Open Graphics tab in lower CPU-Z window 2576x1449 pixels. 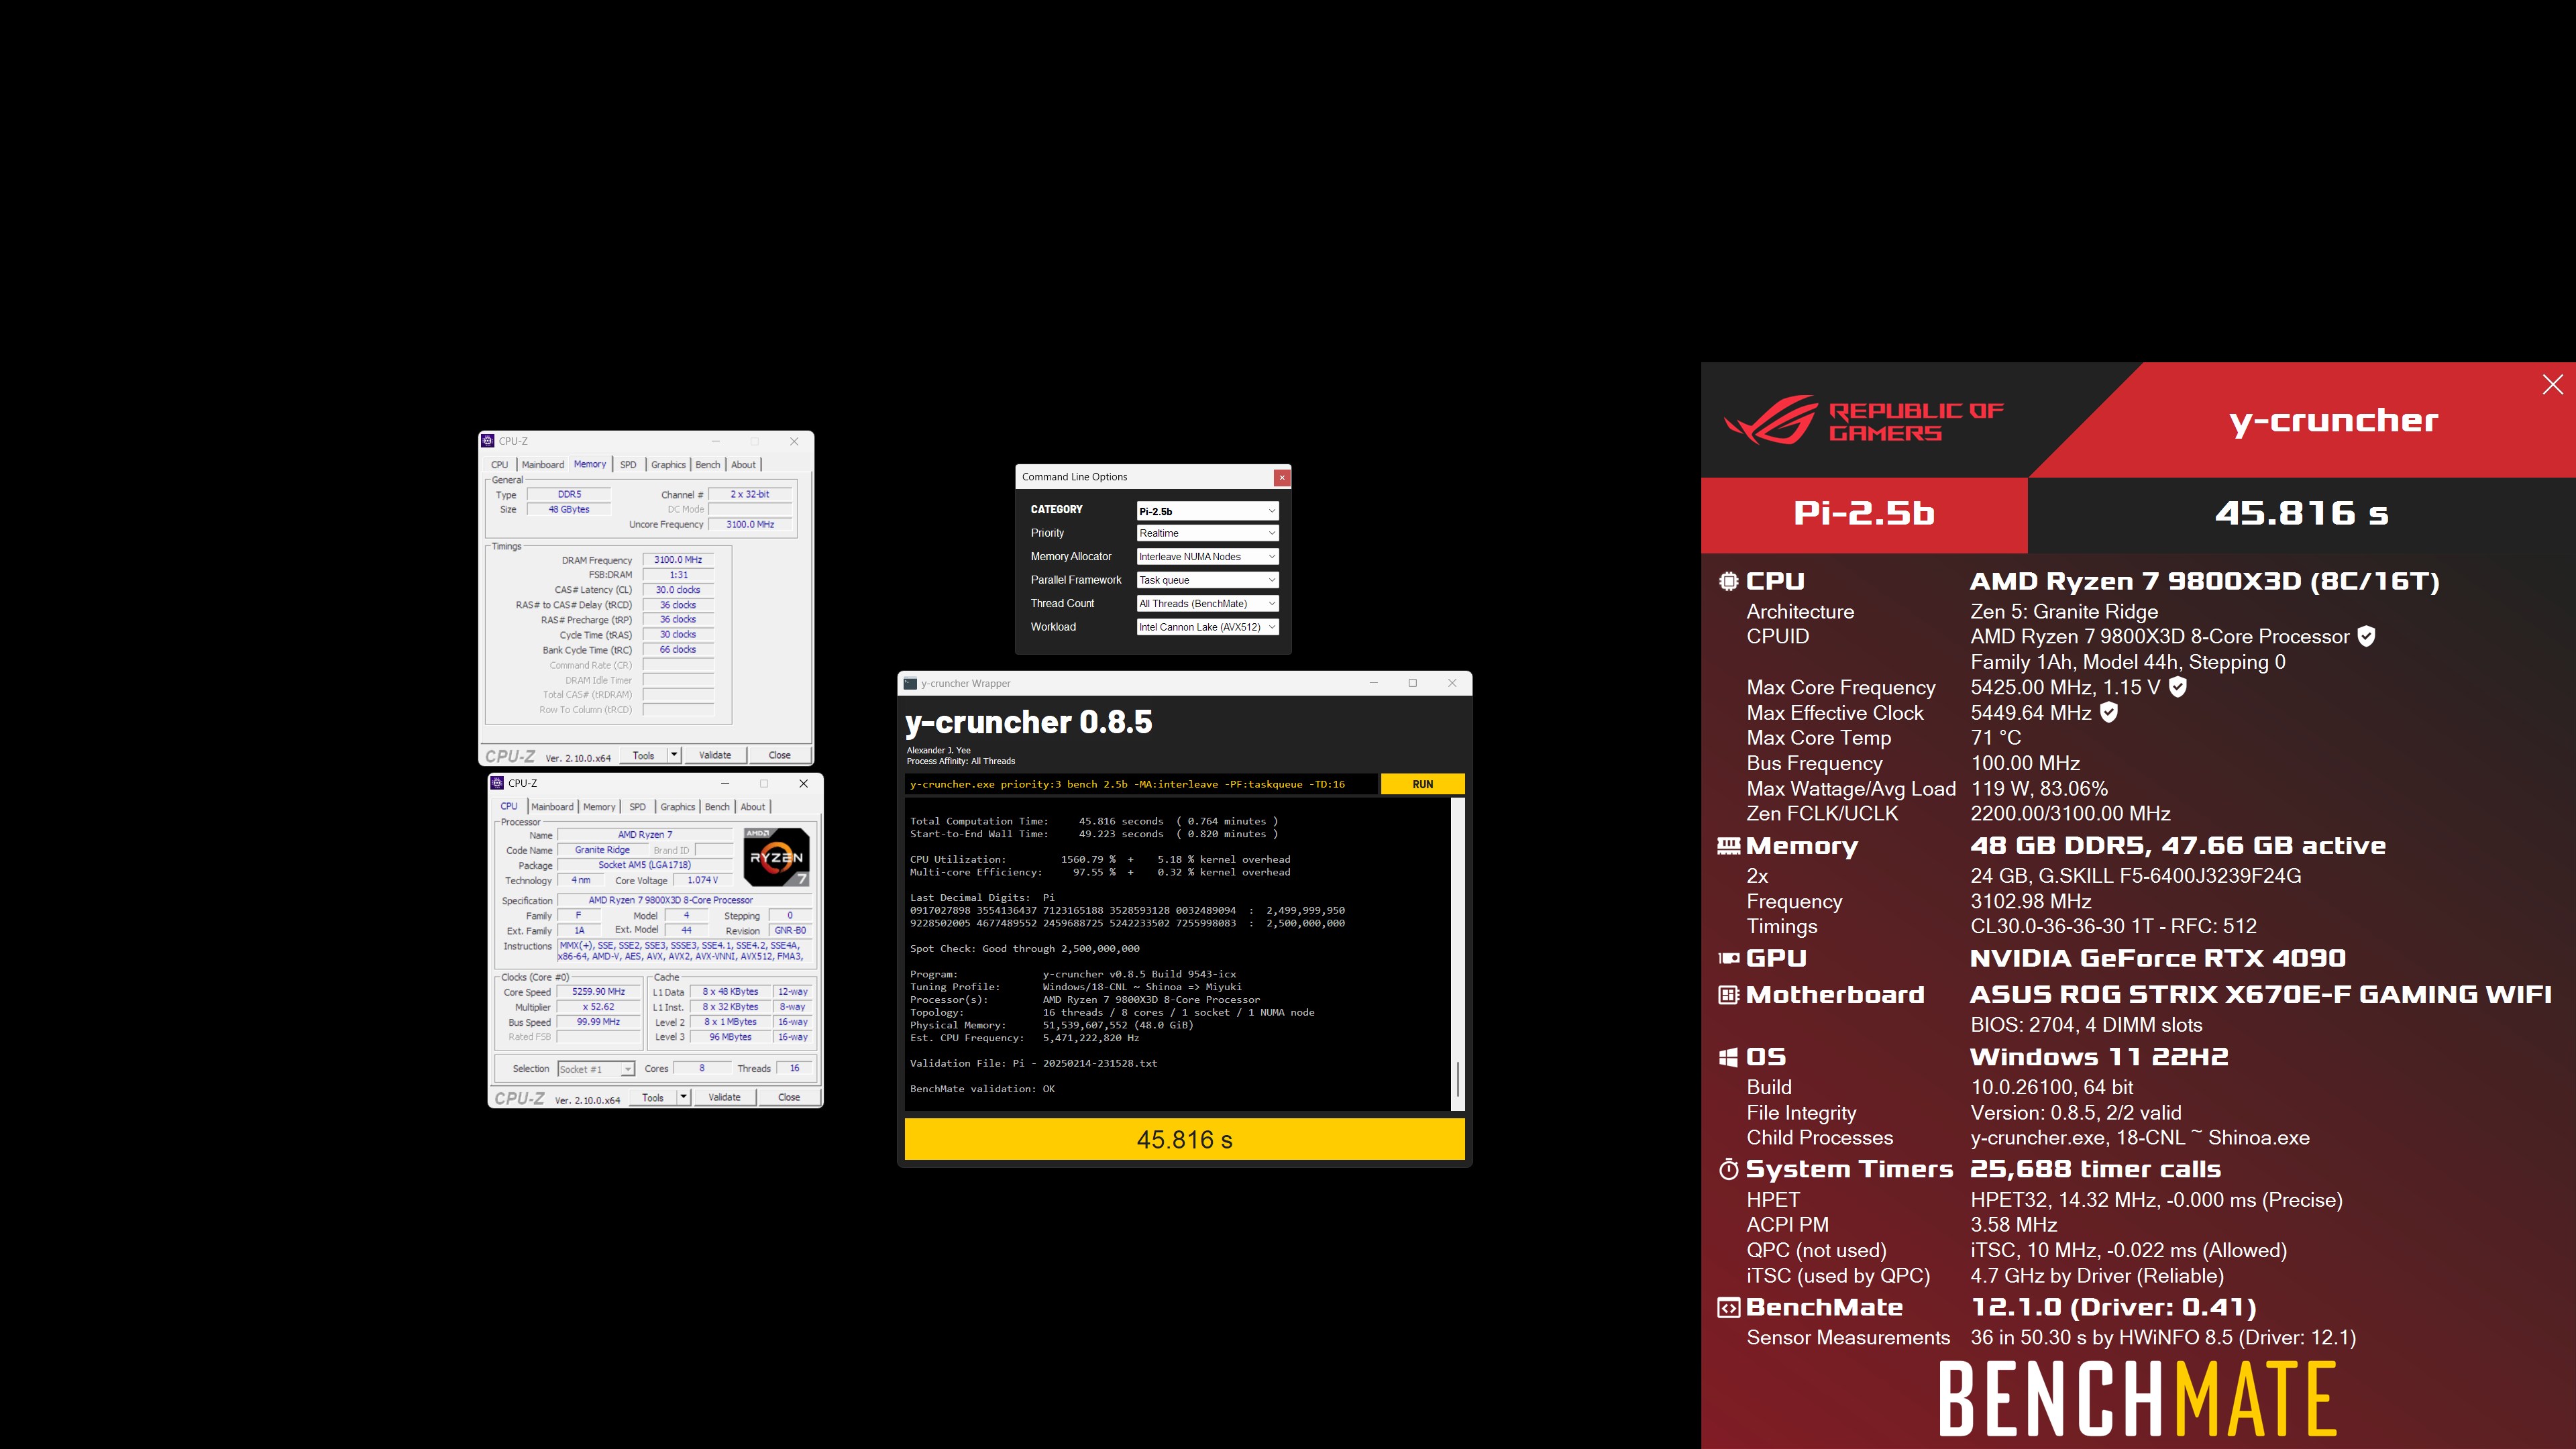click(678, 807)
